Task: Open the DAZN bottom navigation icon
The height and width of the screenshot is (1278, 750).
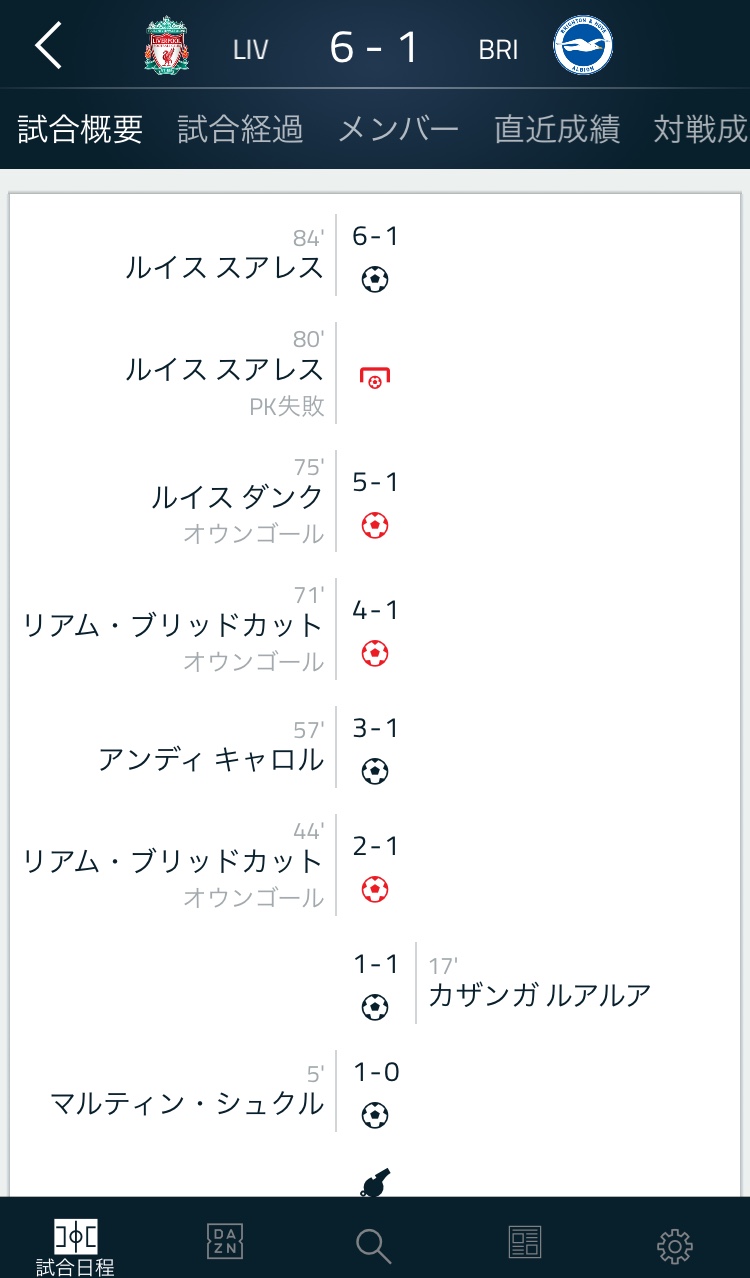Action: click(x=225, y=1241)
